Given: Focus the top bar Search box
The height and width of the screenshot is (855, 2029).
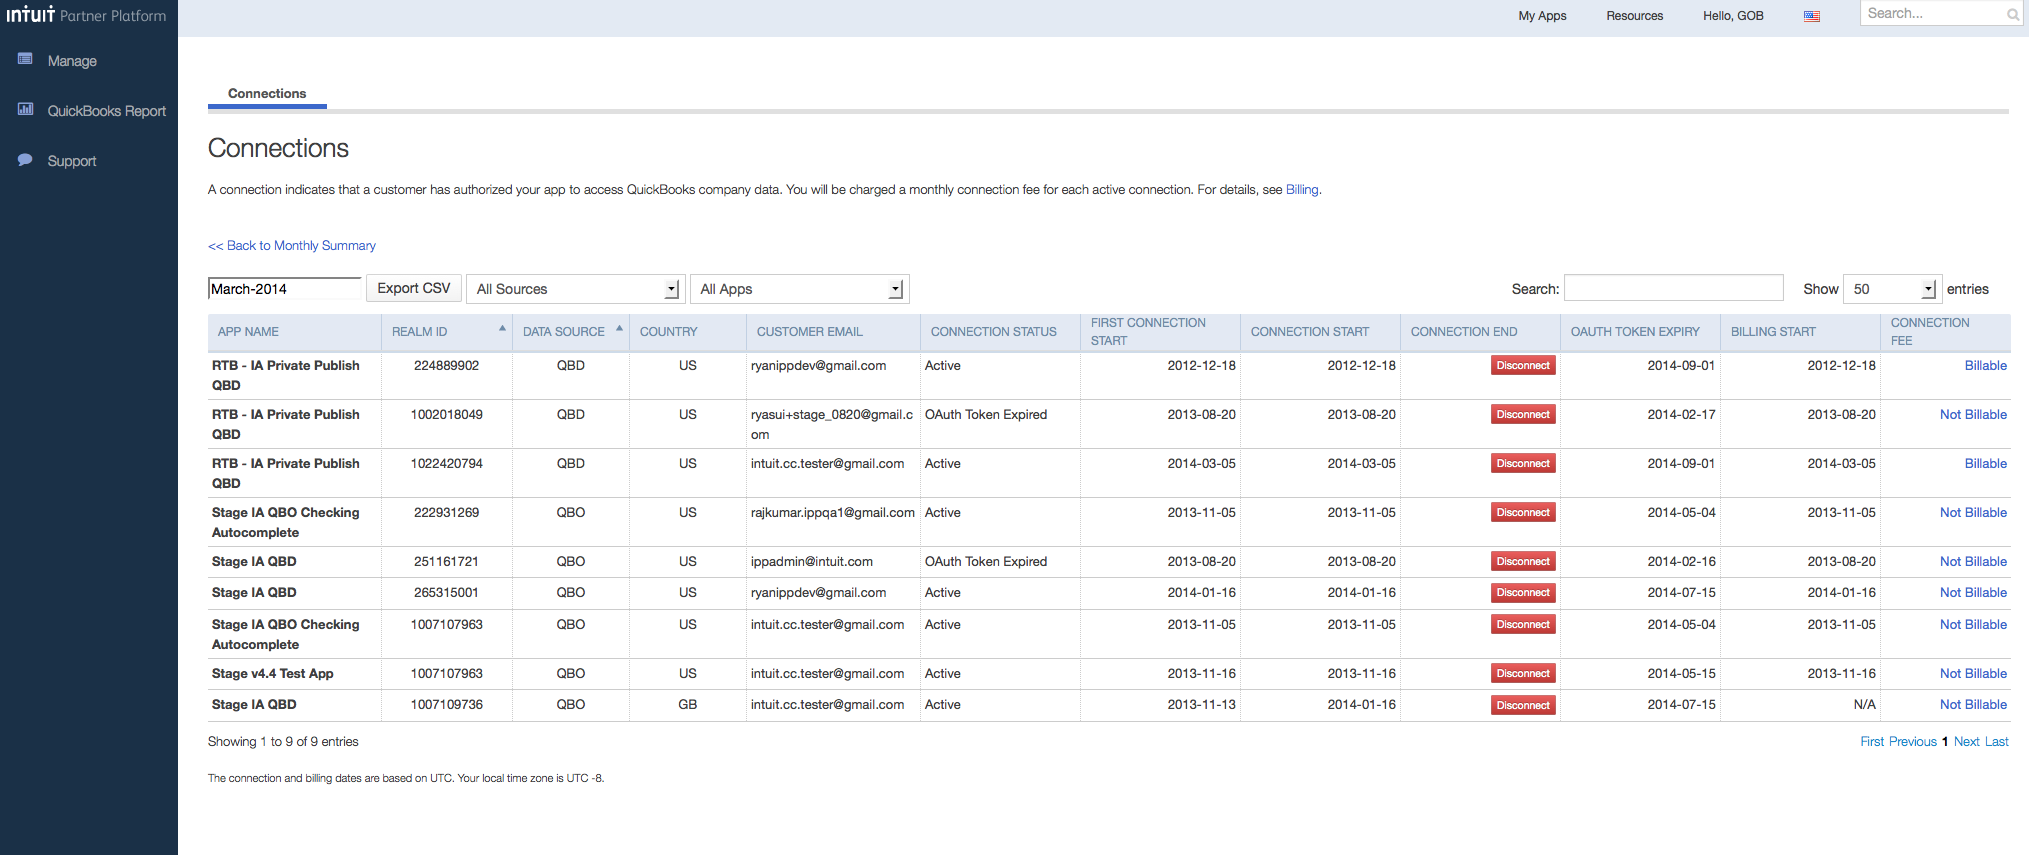Looking at the screenshot, I should tap(1940, 14).
